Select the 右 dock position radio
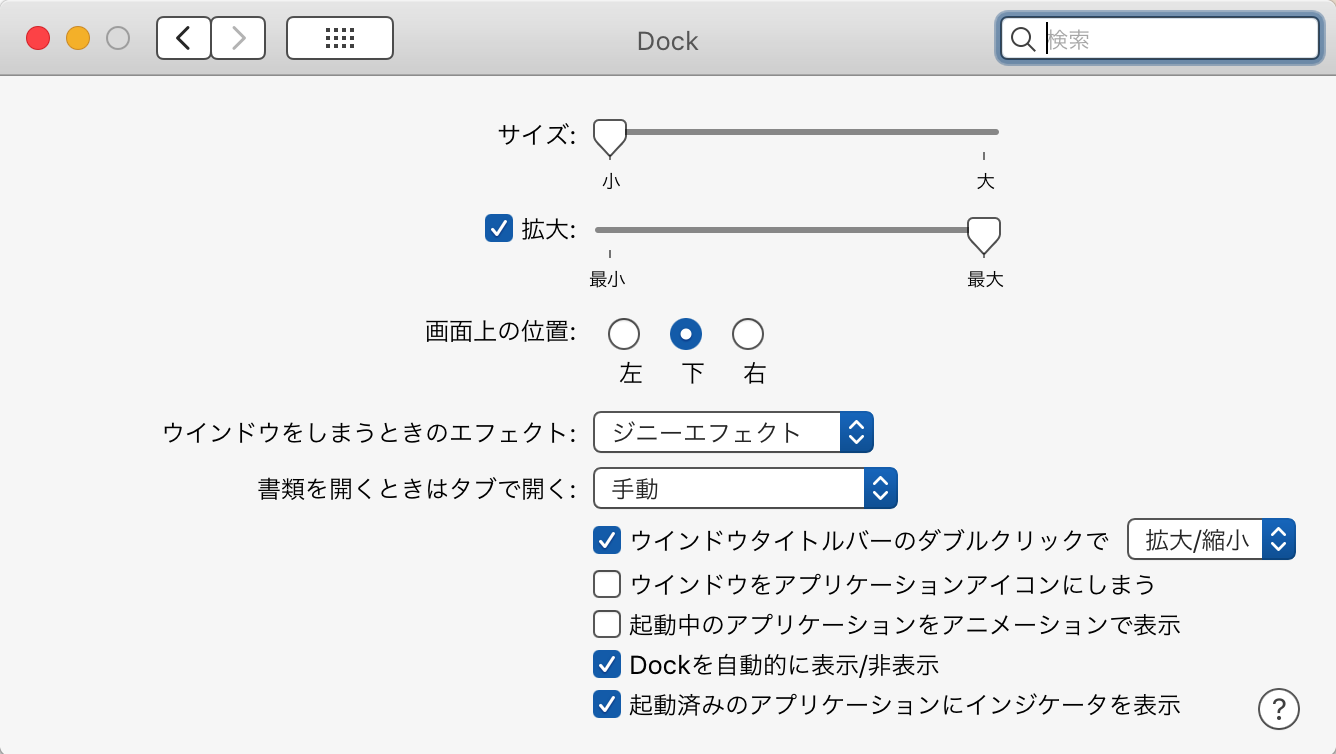This screenshot has height=754, width=1336. pyautogui.click(x=748, y=333)
